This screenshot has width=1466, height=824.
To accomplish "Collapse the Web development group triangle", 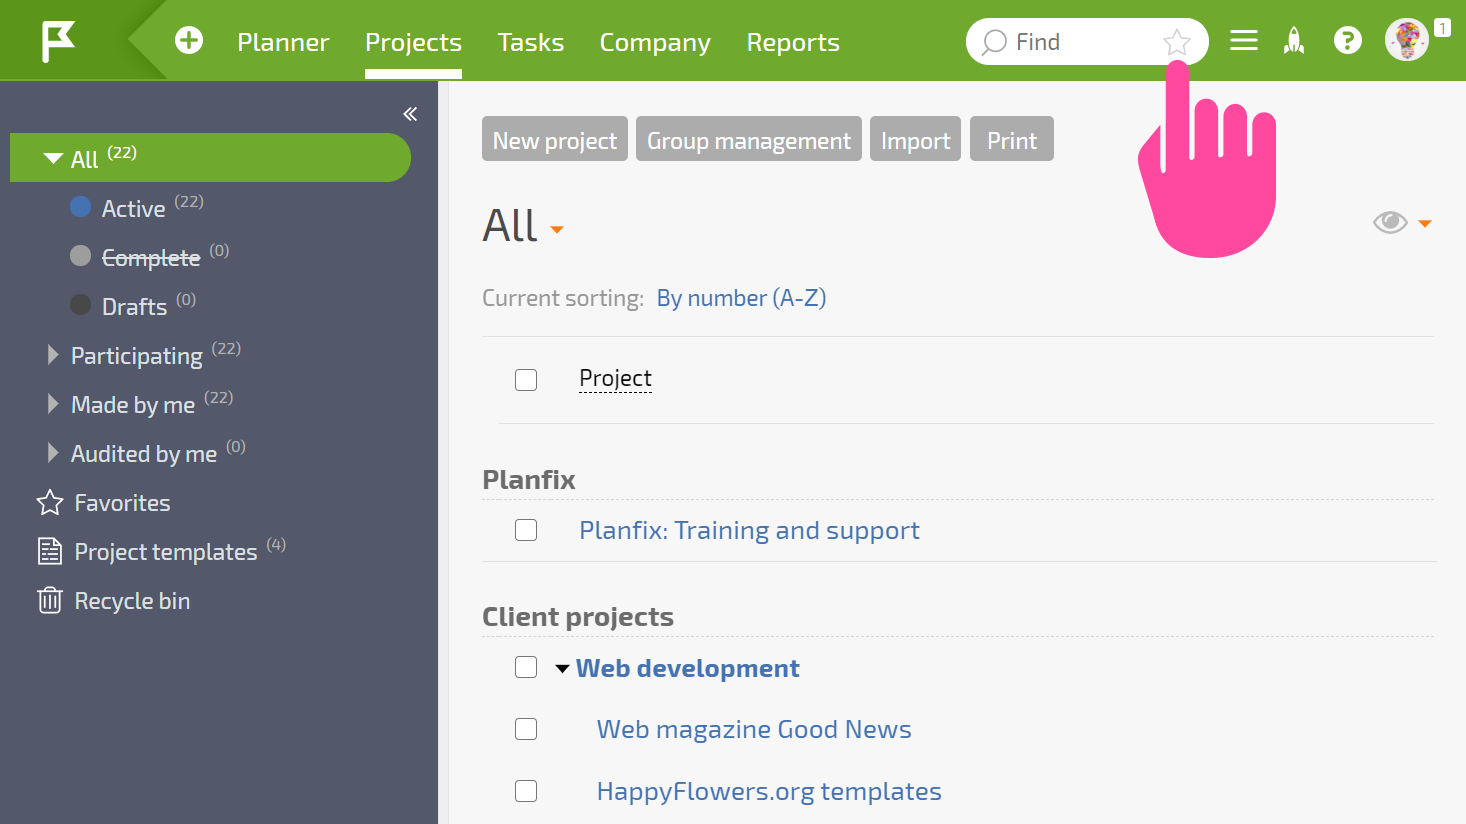I will pyautogui.click(x=563, y=668).
